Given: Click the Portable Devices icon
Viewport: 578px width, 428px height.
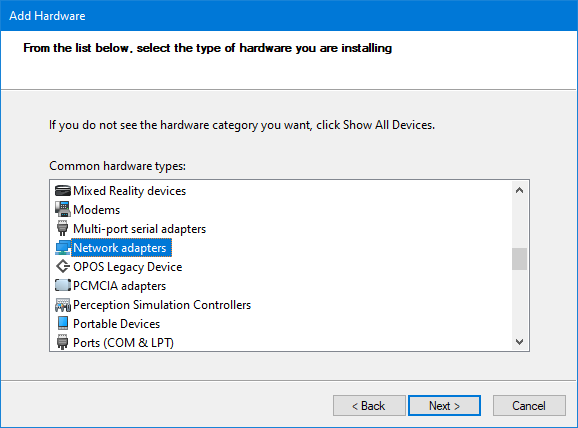Looking at the screenshot, I should 63,323.
